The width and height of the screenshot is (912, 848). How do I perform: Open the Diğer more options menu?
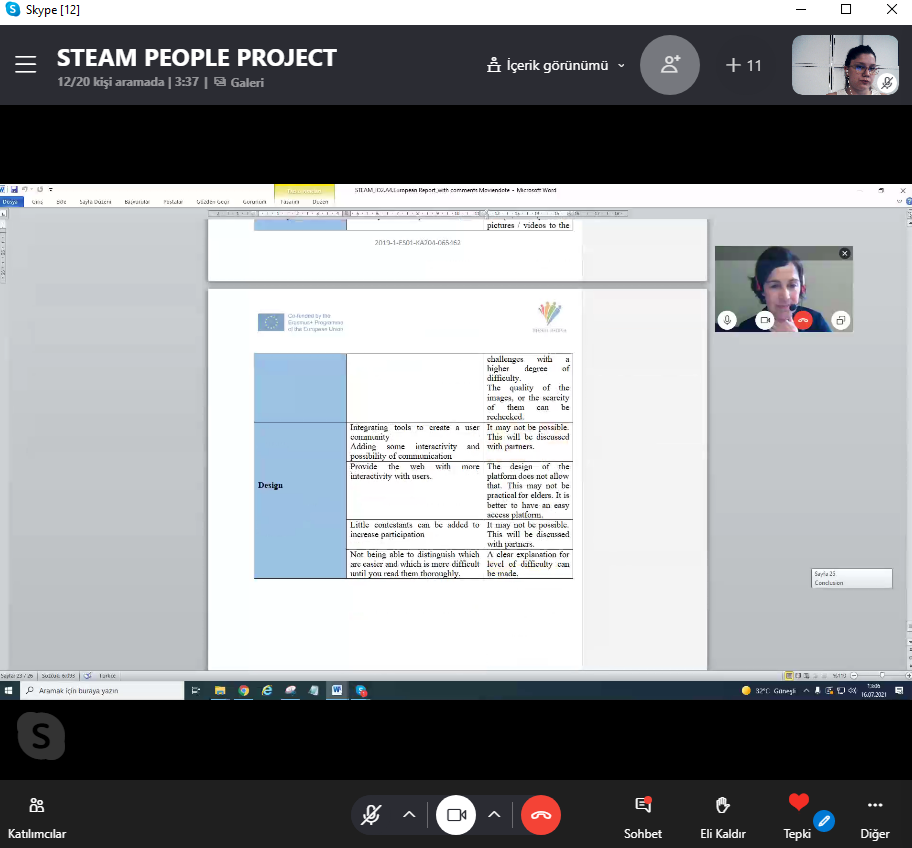coord(875,816)
